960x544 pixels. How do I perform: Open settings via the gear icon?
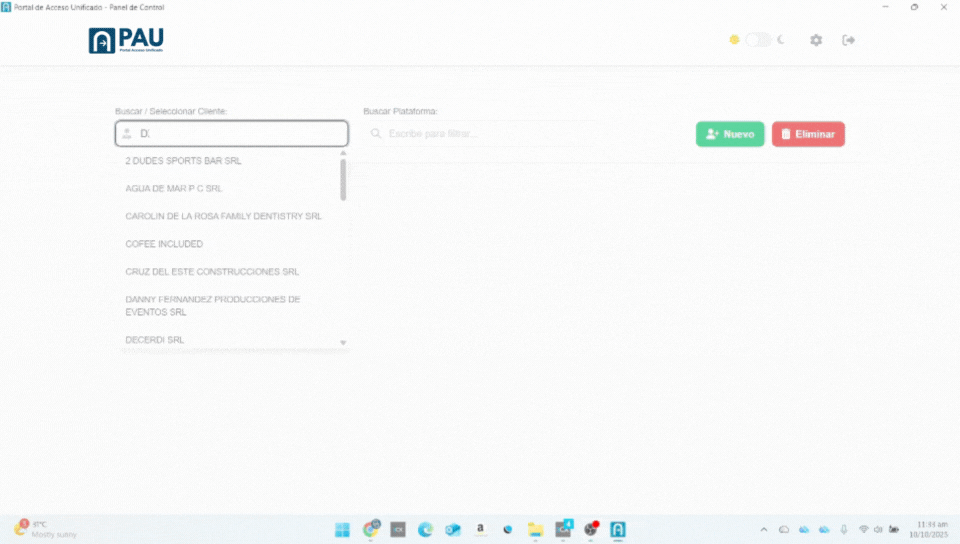(x=816, y=40)
